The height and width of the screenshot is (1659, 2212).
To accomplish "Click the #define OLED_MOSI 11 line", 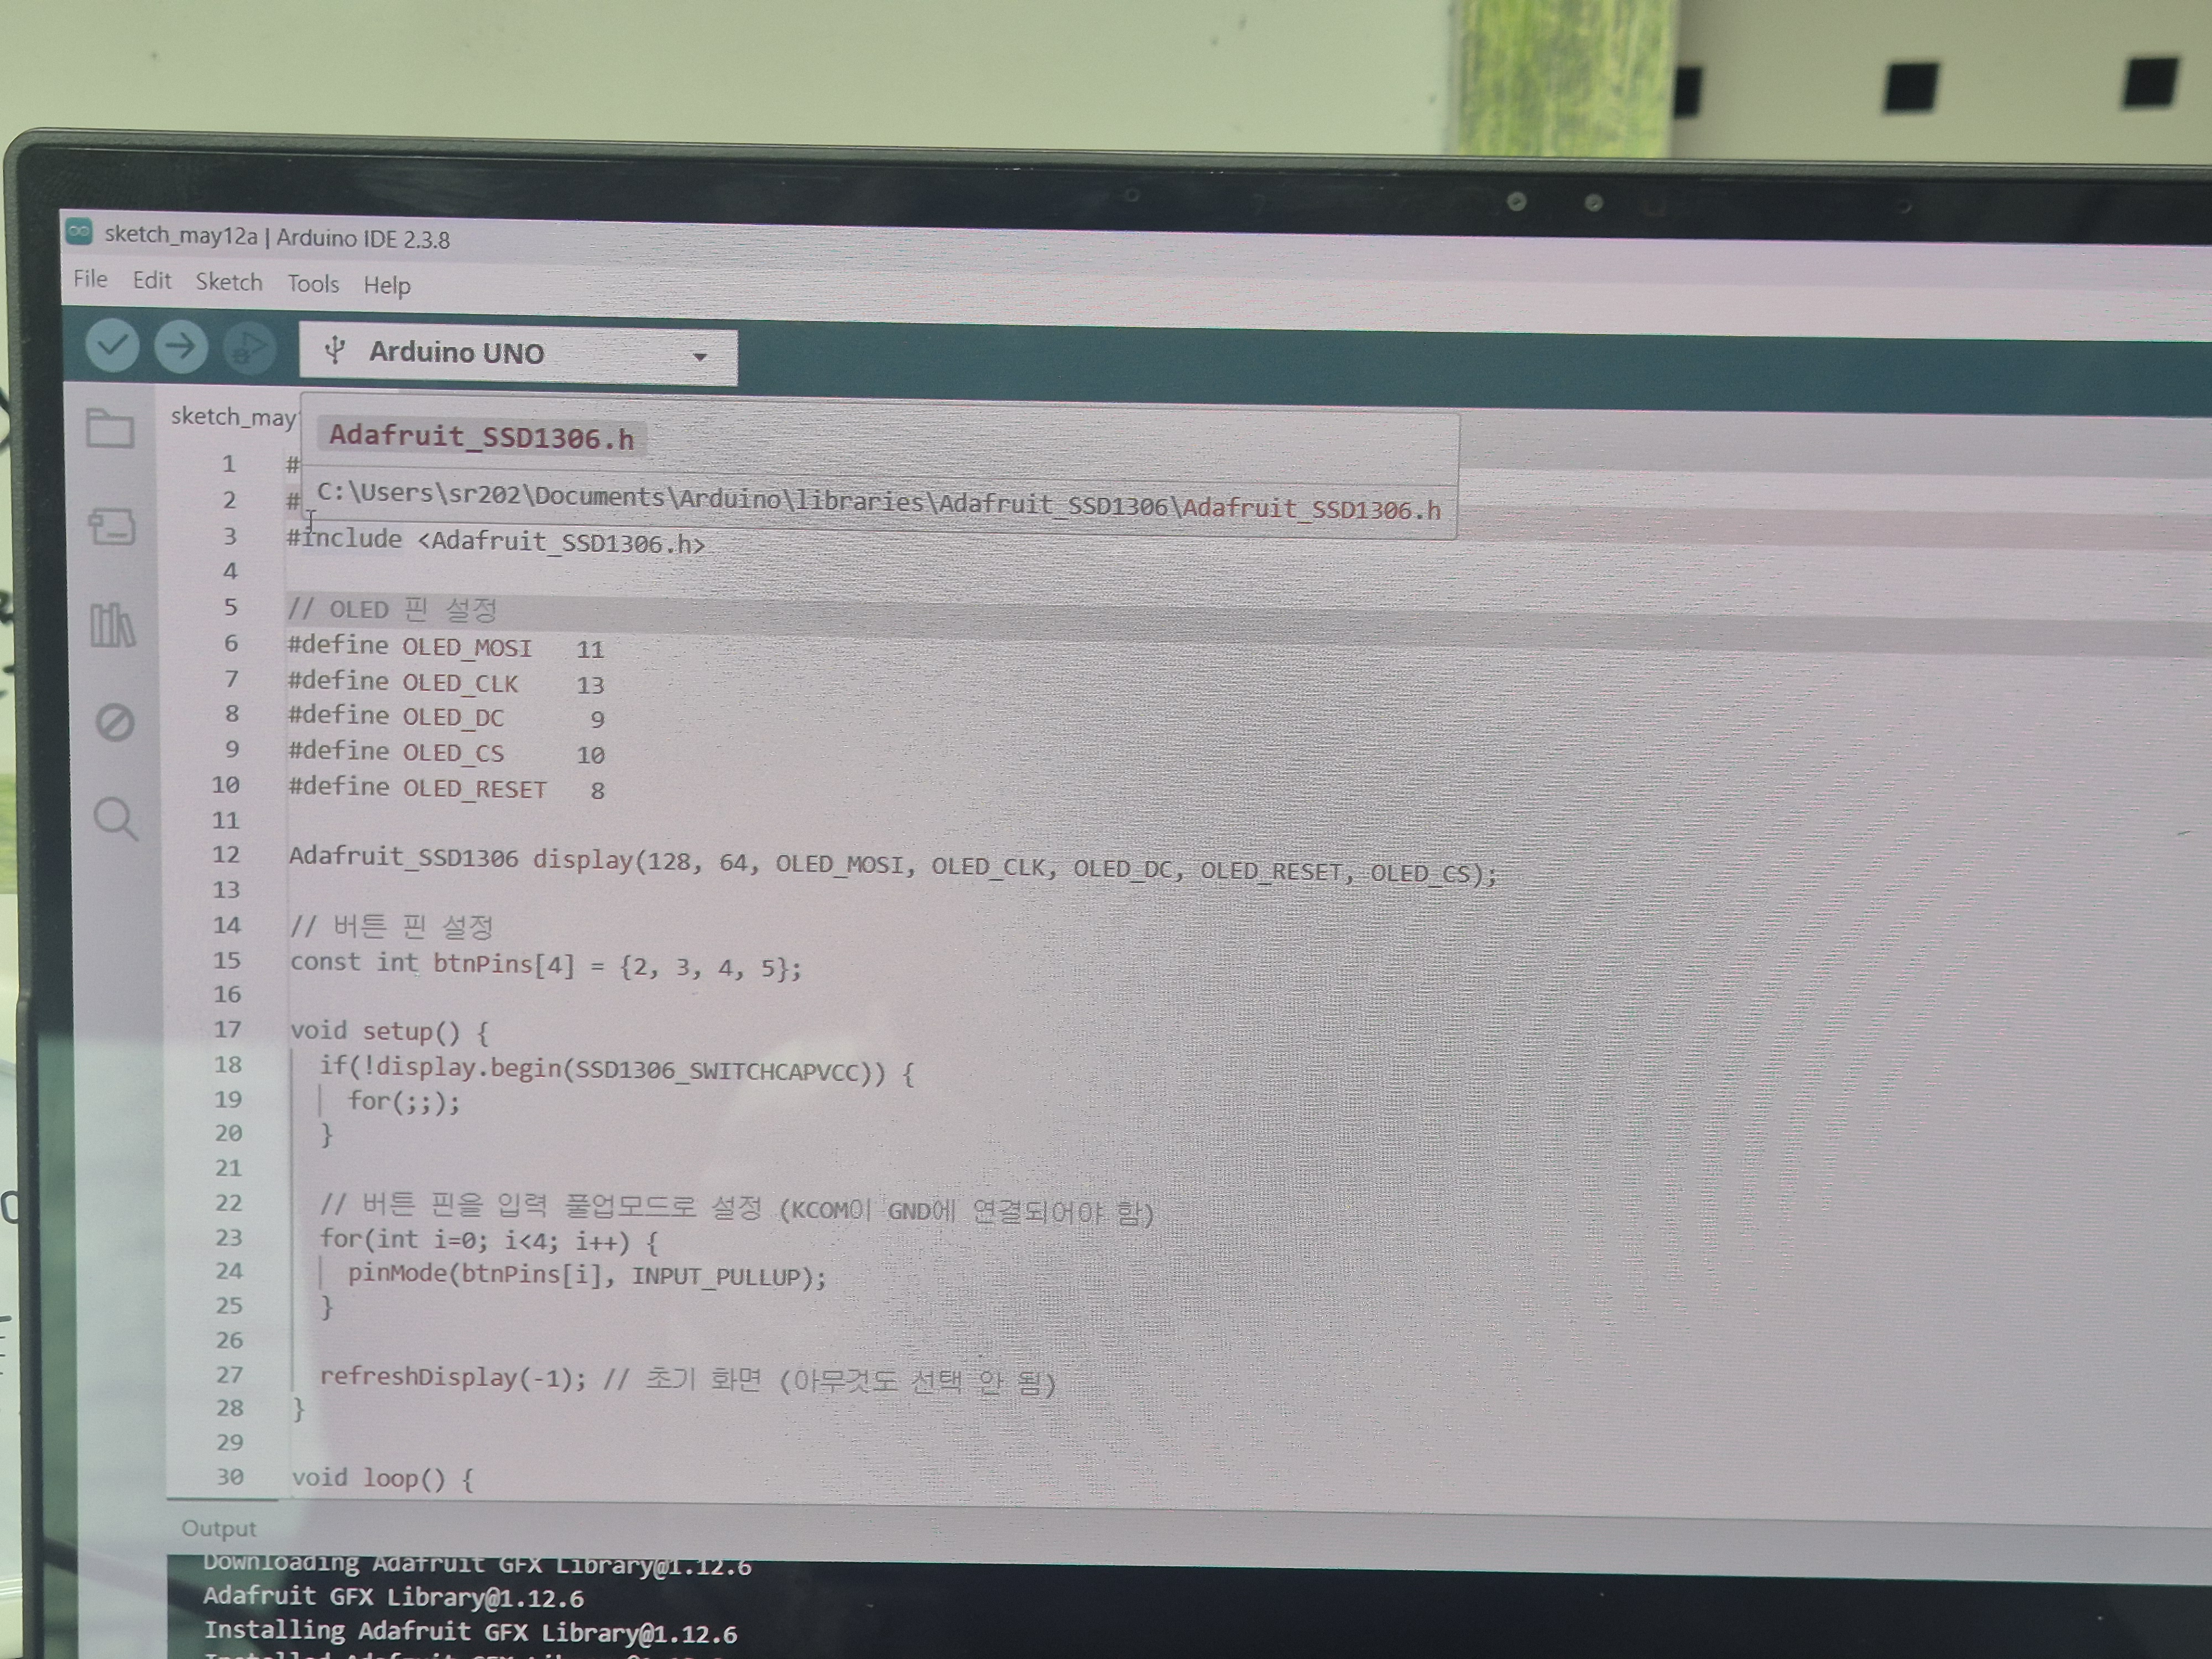I will (446, 647).
